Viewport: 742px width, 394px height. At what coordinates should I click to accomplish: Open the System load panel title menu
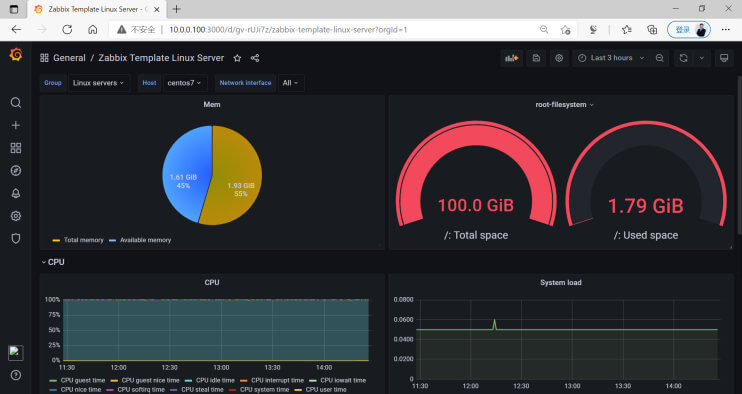pos(560,282)
